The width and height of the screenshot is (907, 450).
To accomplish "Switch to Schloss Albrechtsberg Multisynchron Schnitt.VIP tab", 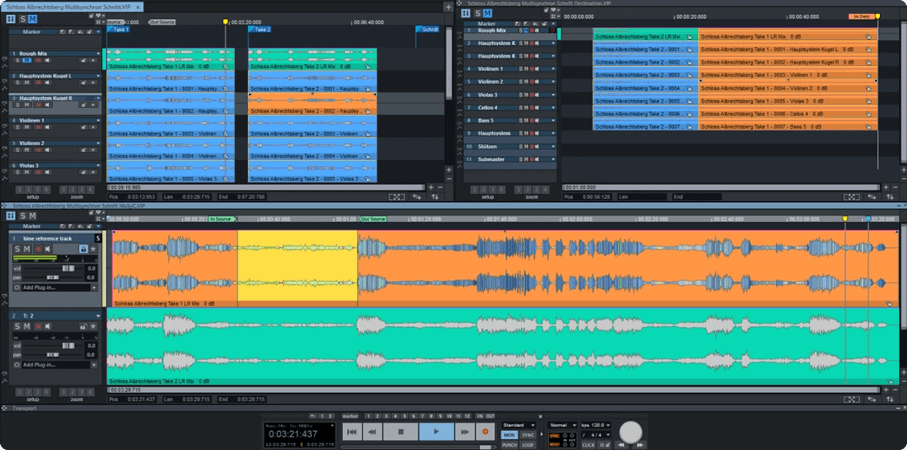I will coord(70,7).
